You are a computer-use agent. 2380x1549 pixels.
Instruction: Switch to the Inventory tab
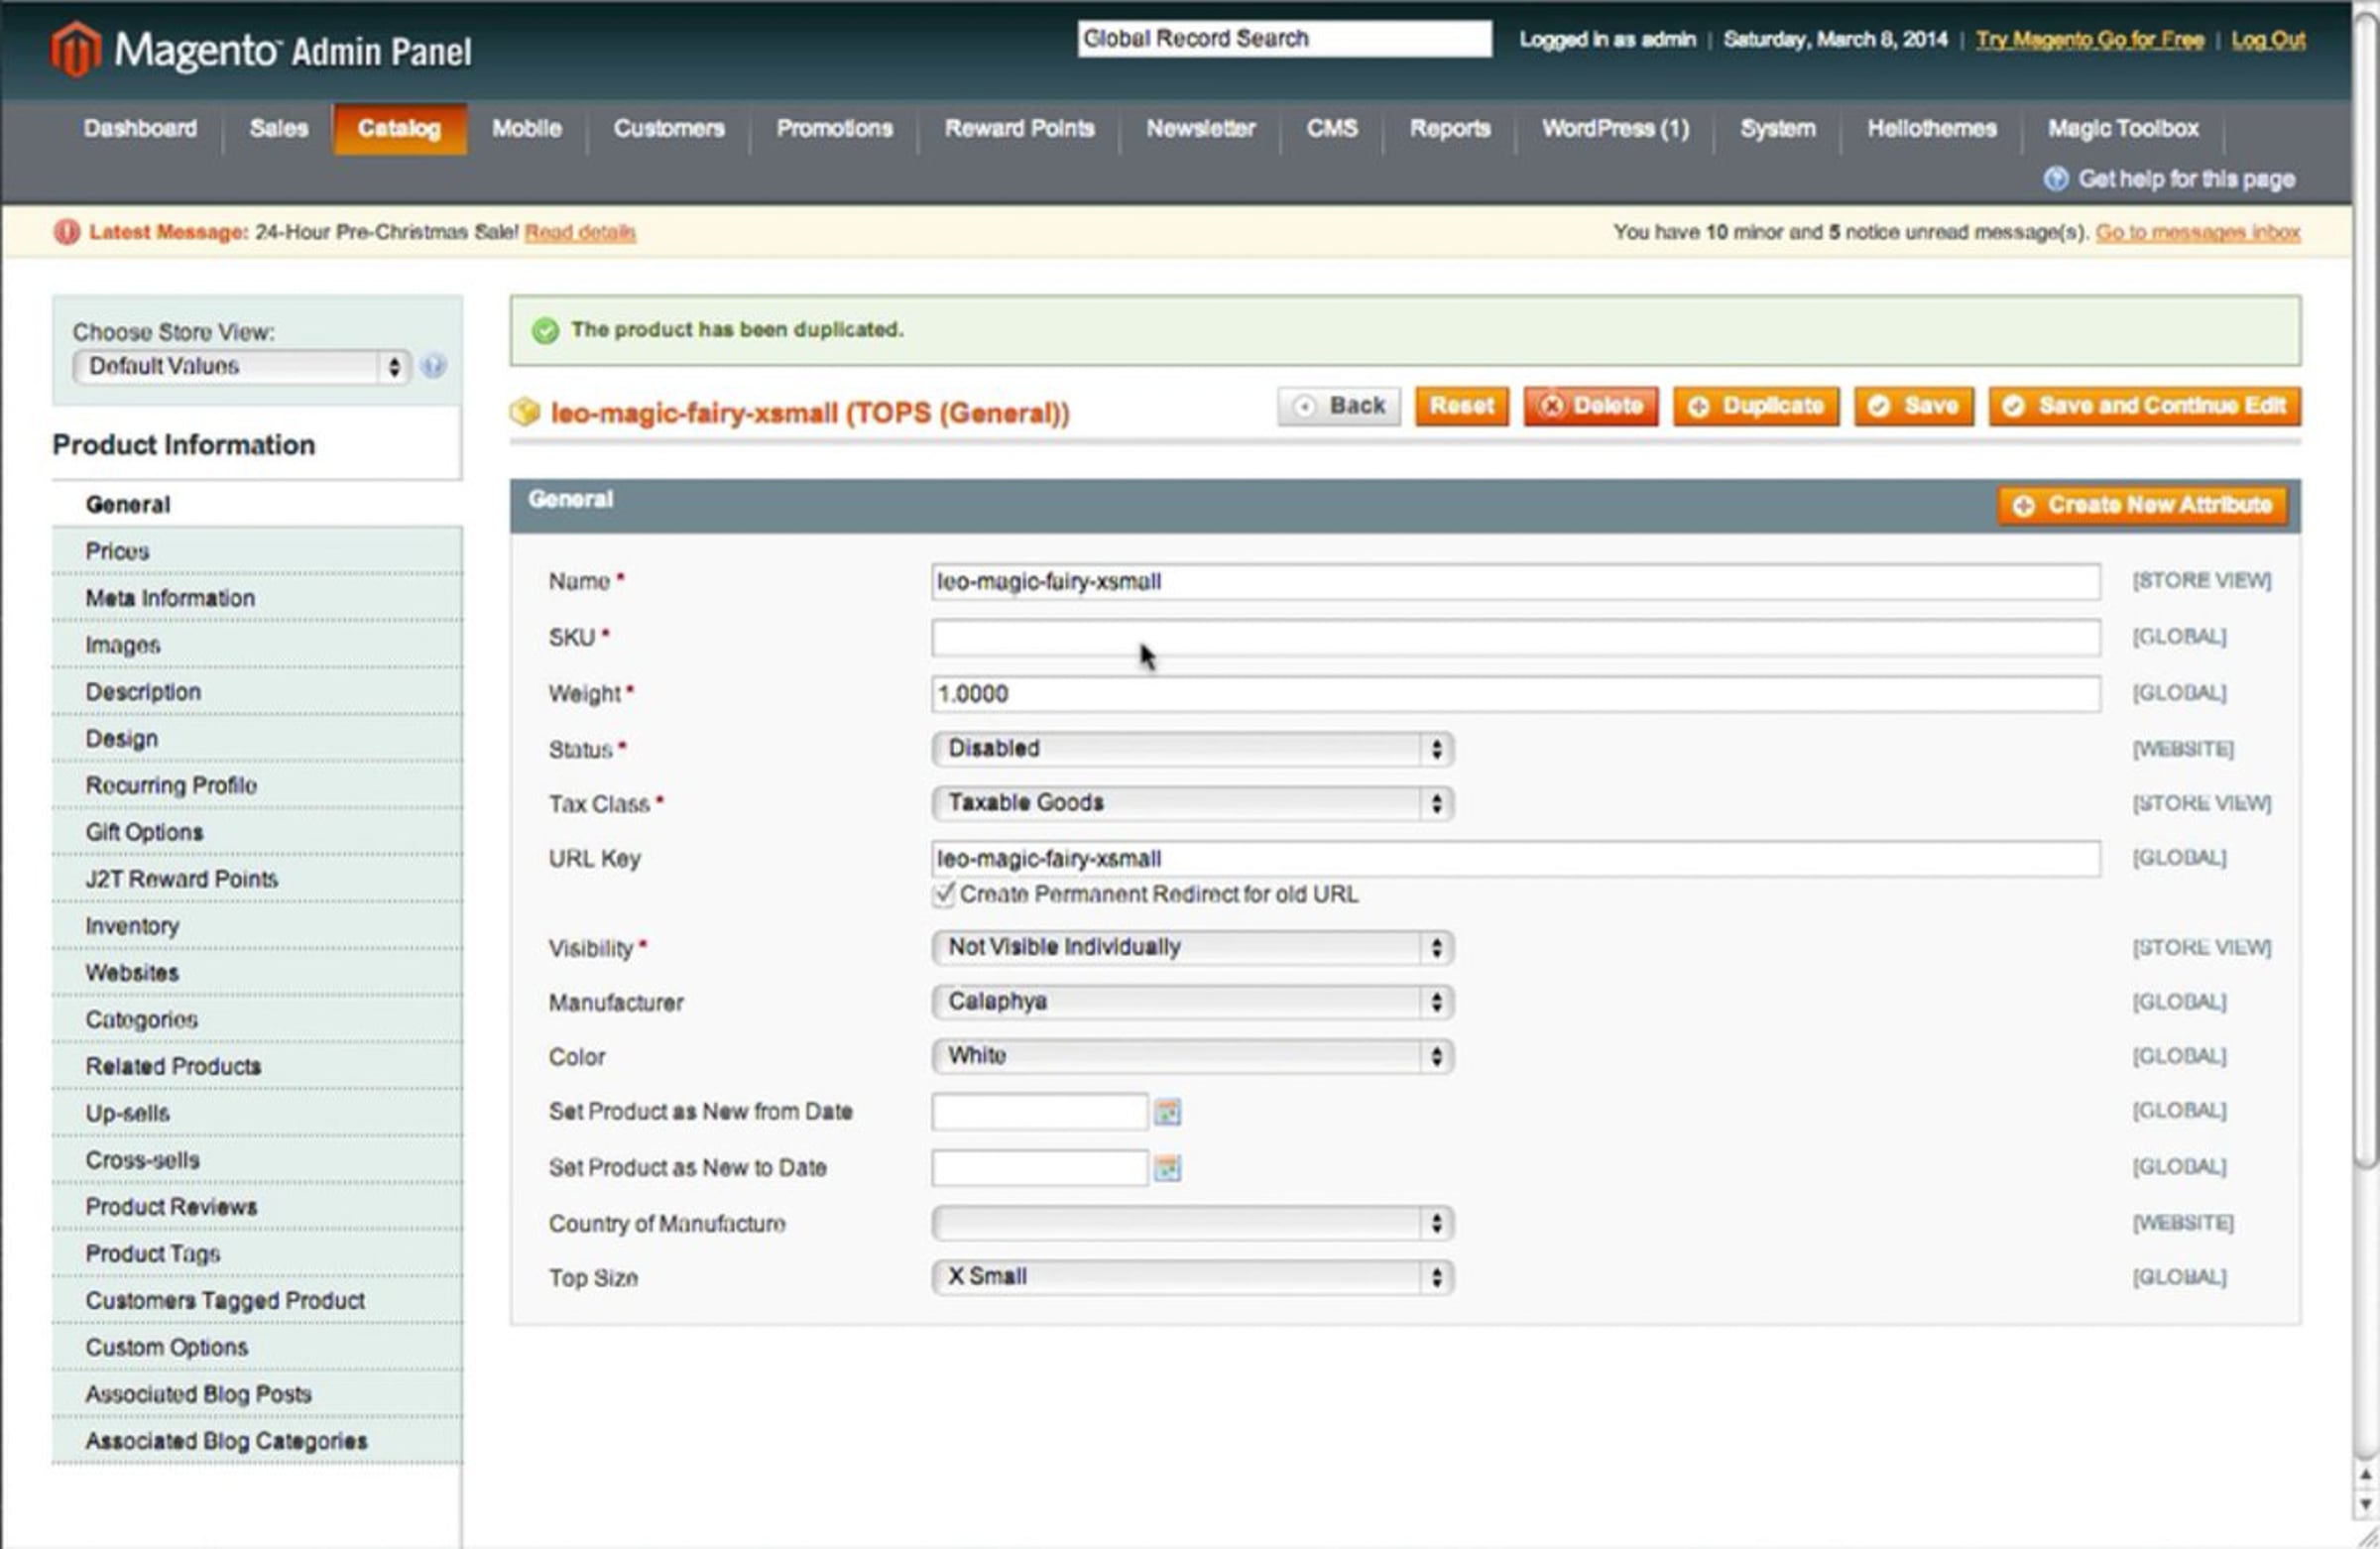(132, 926)
